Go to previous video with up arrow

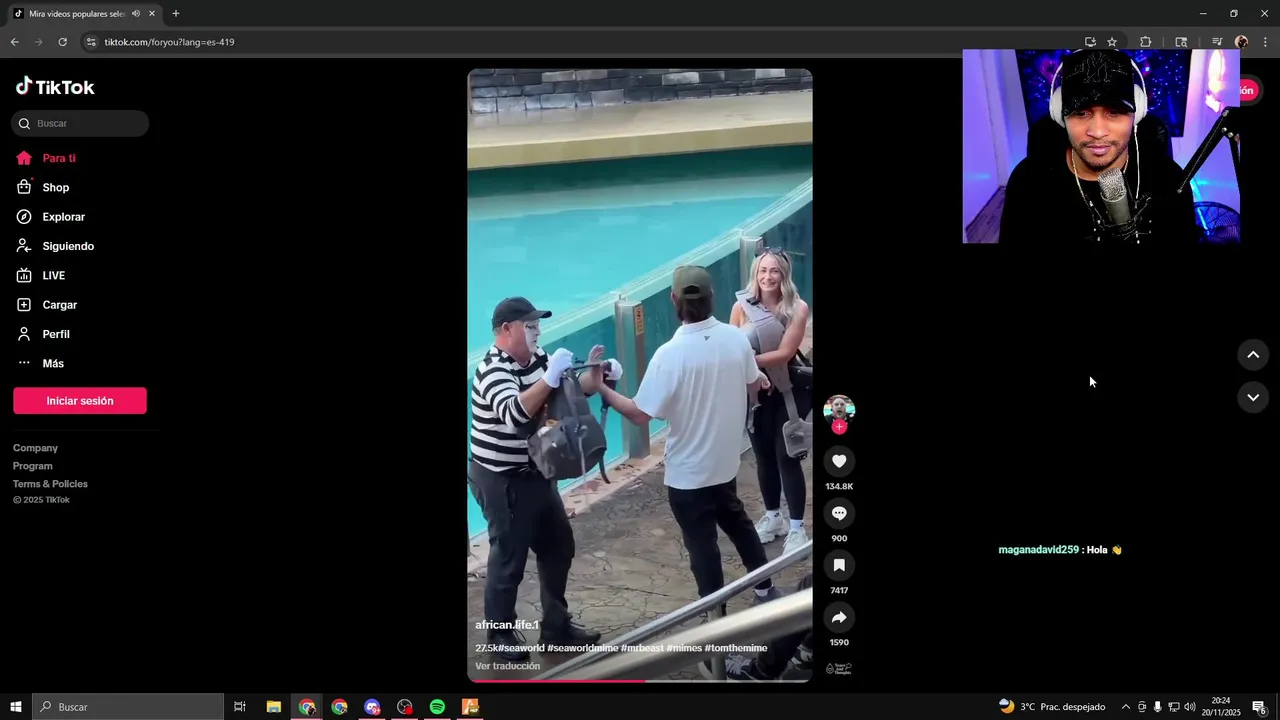pyautogui.click(x=1253, y=355)
